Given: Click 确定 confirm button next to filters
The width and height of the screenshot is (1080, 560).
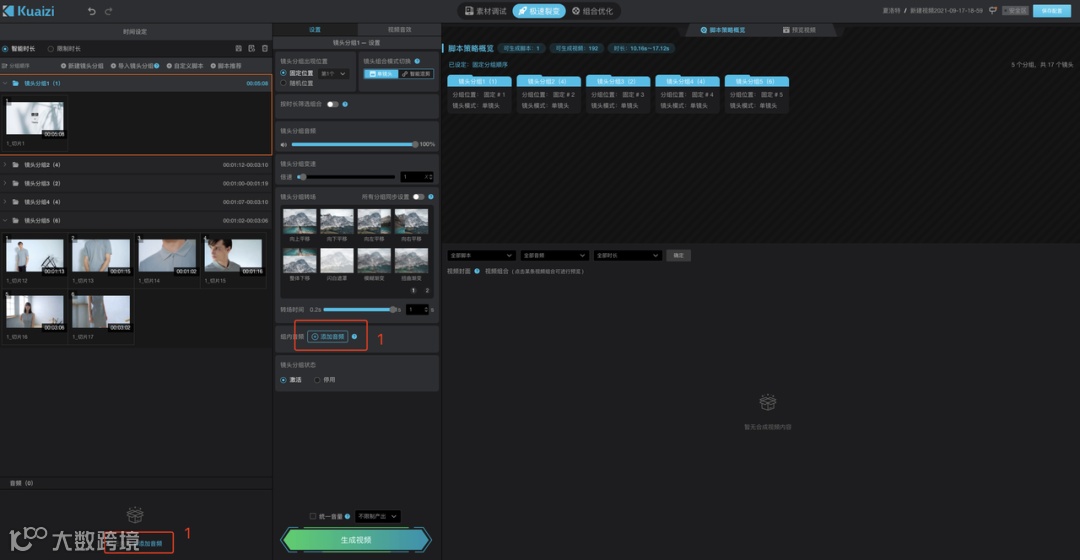Looking at the screenshot, I should pyautogui.click(x=678, y=256).
